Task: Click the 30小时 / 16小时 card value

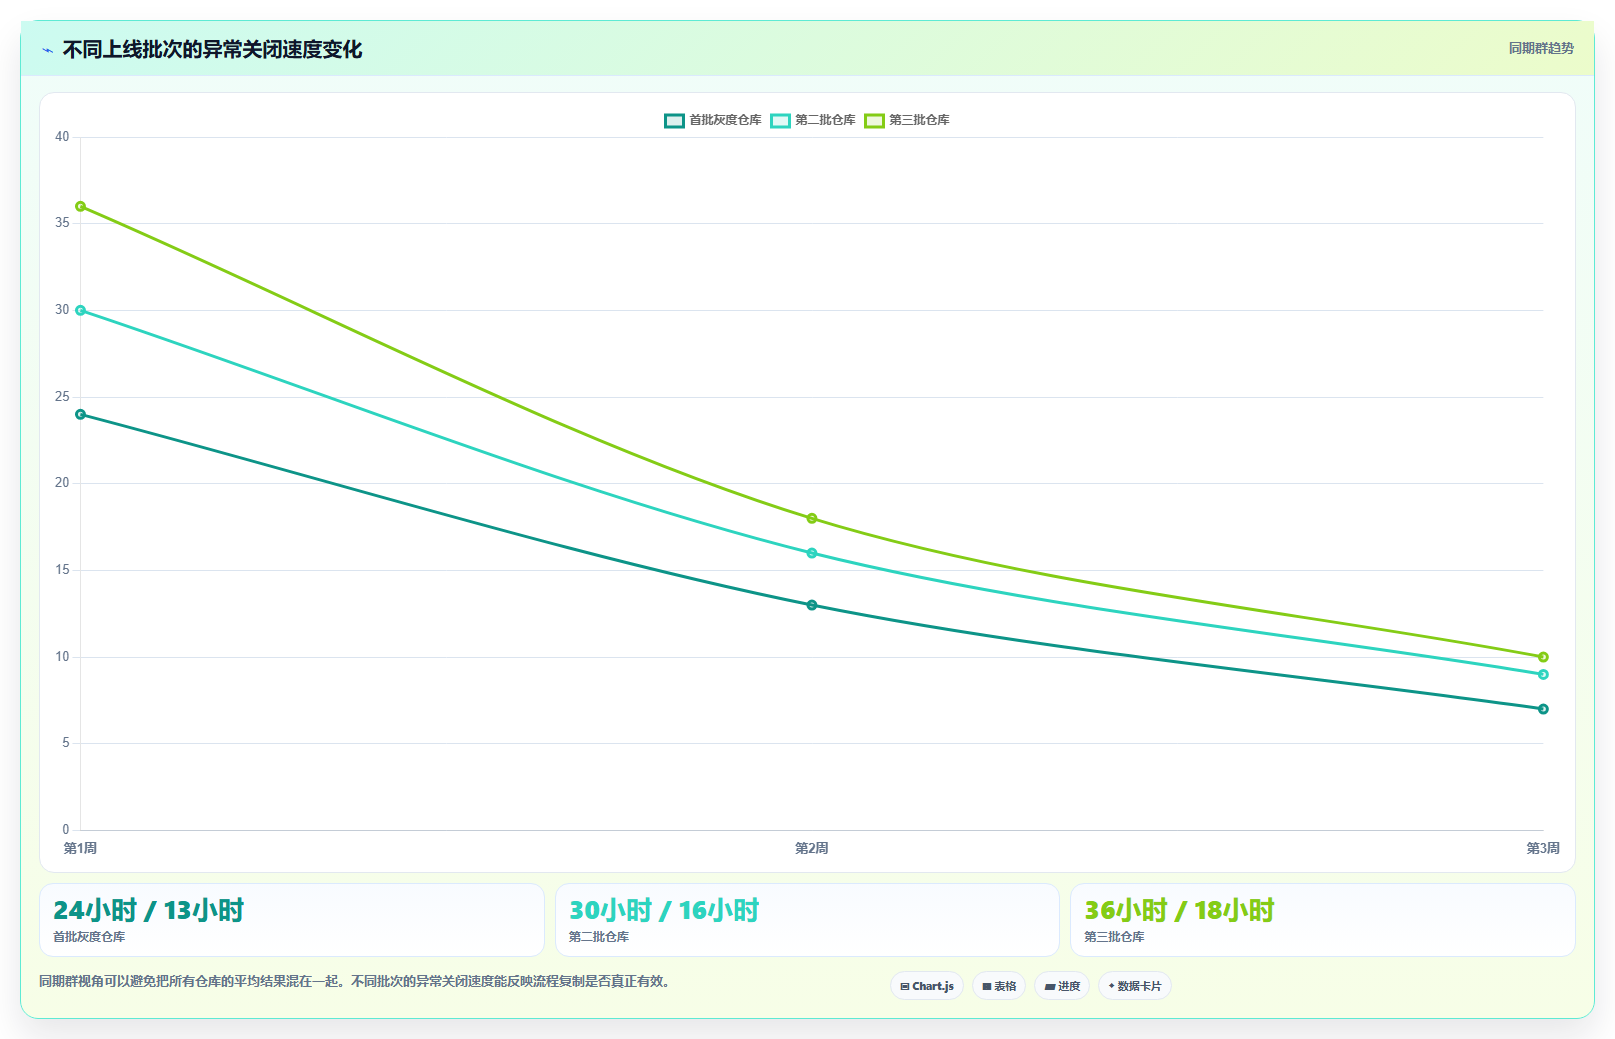Action: [x=664, y=910]
